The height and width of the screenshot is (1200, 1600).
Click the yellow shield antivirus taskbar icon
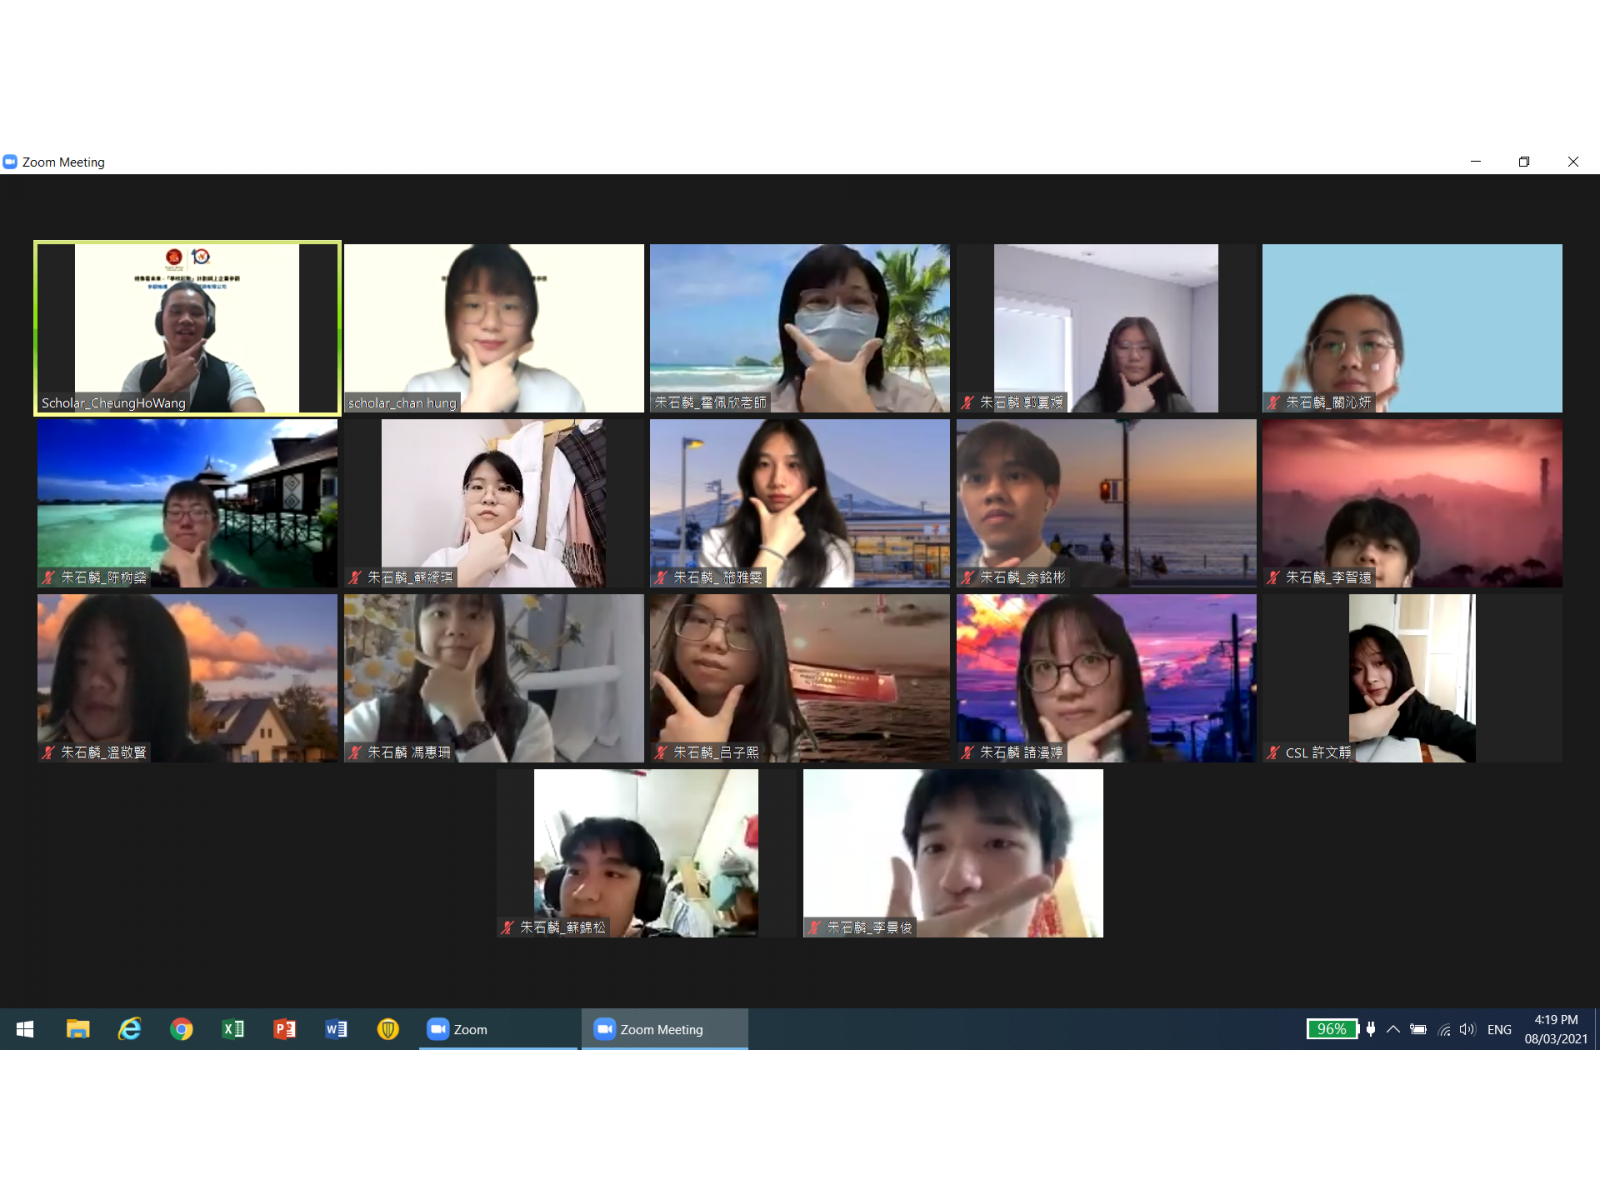pyautogui.click(x=387, y=1028)
